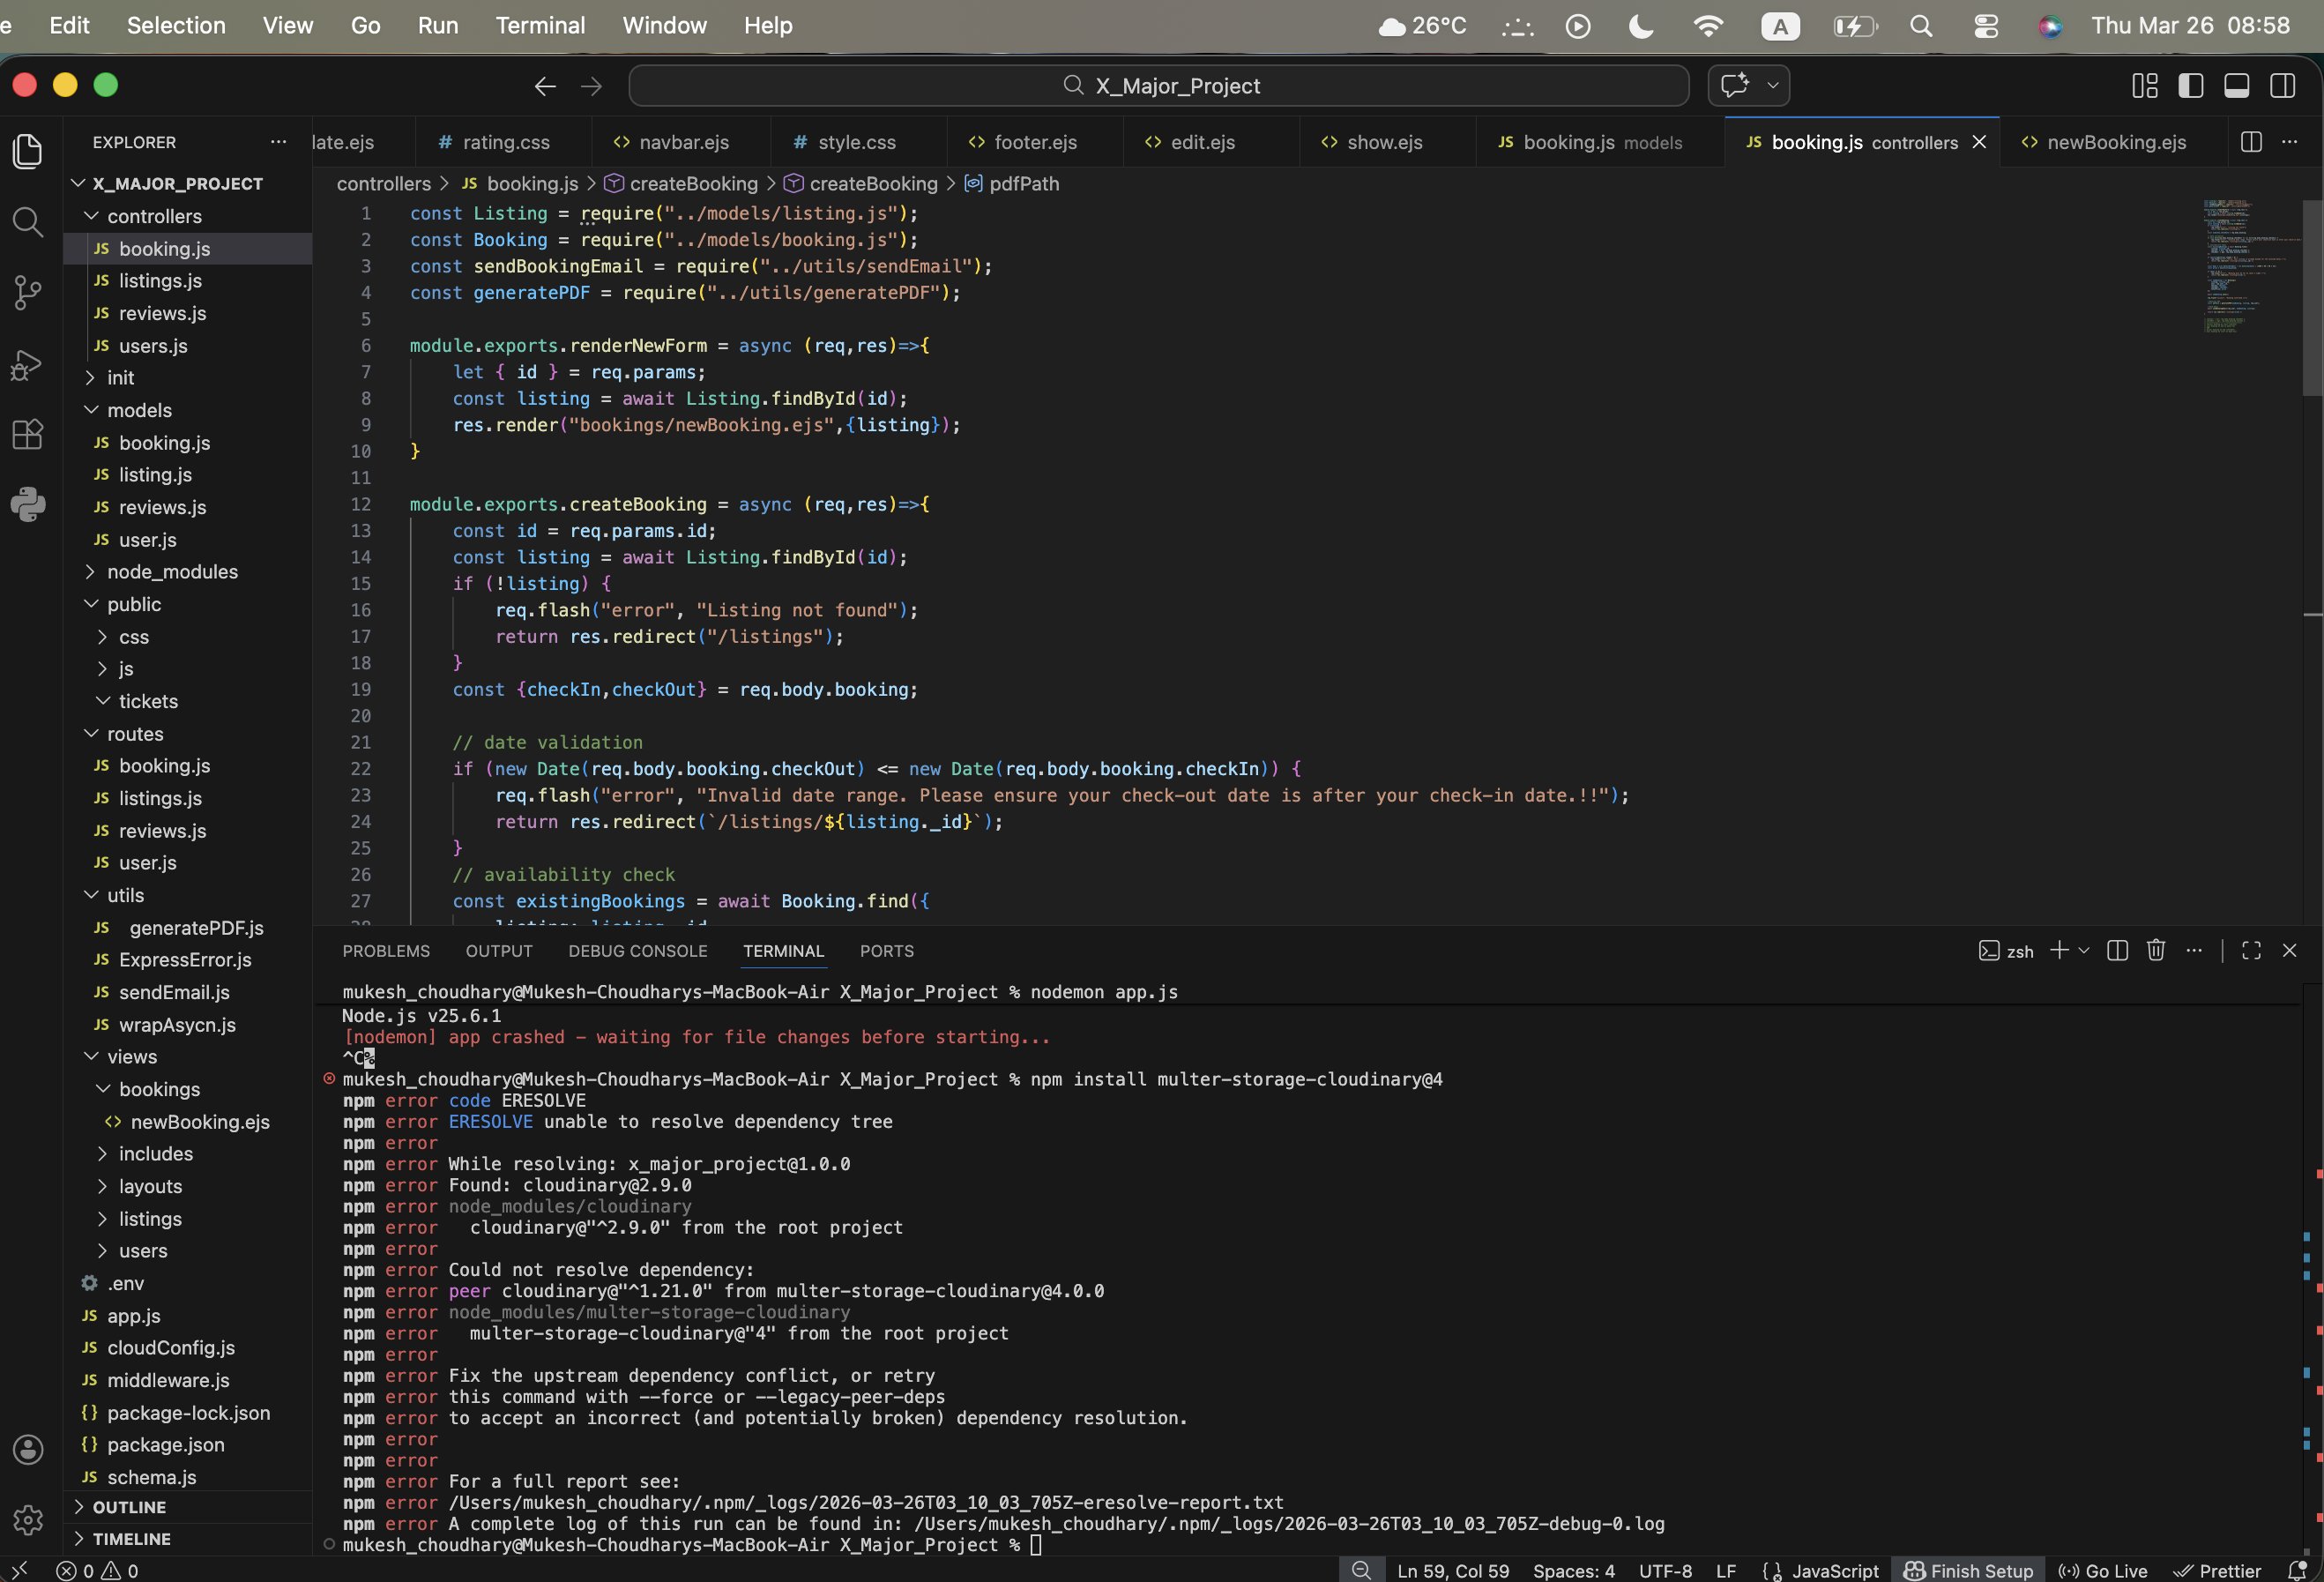Toggle primary sidebar visibility in title bar
Screen dimensions: 2324x1582
2190,86
